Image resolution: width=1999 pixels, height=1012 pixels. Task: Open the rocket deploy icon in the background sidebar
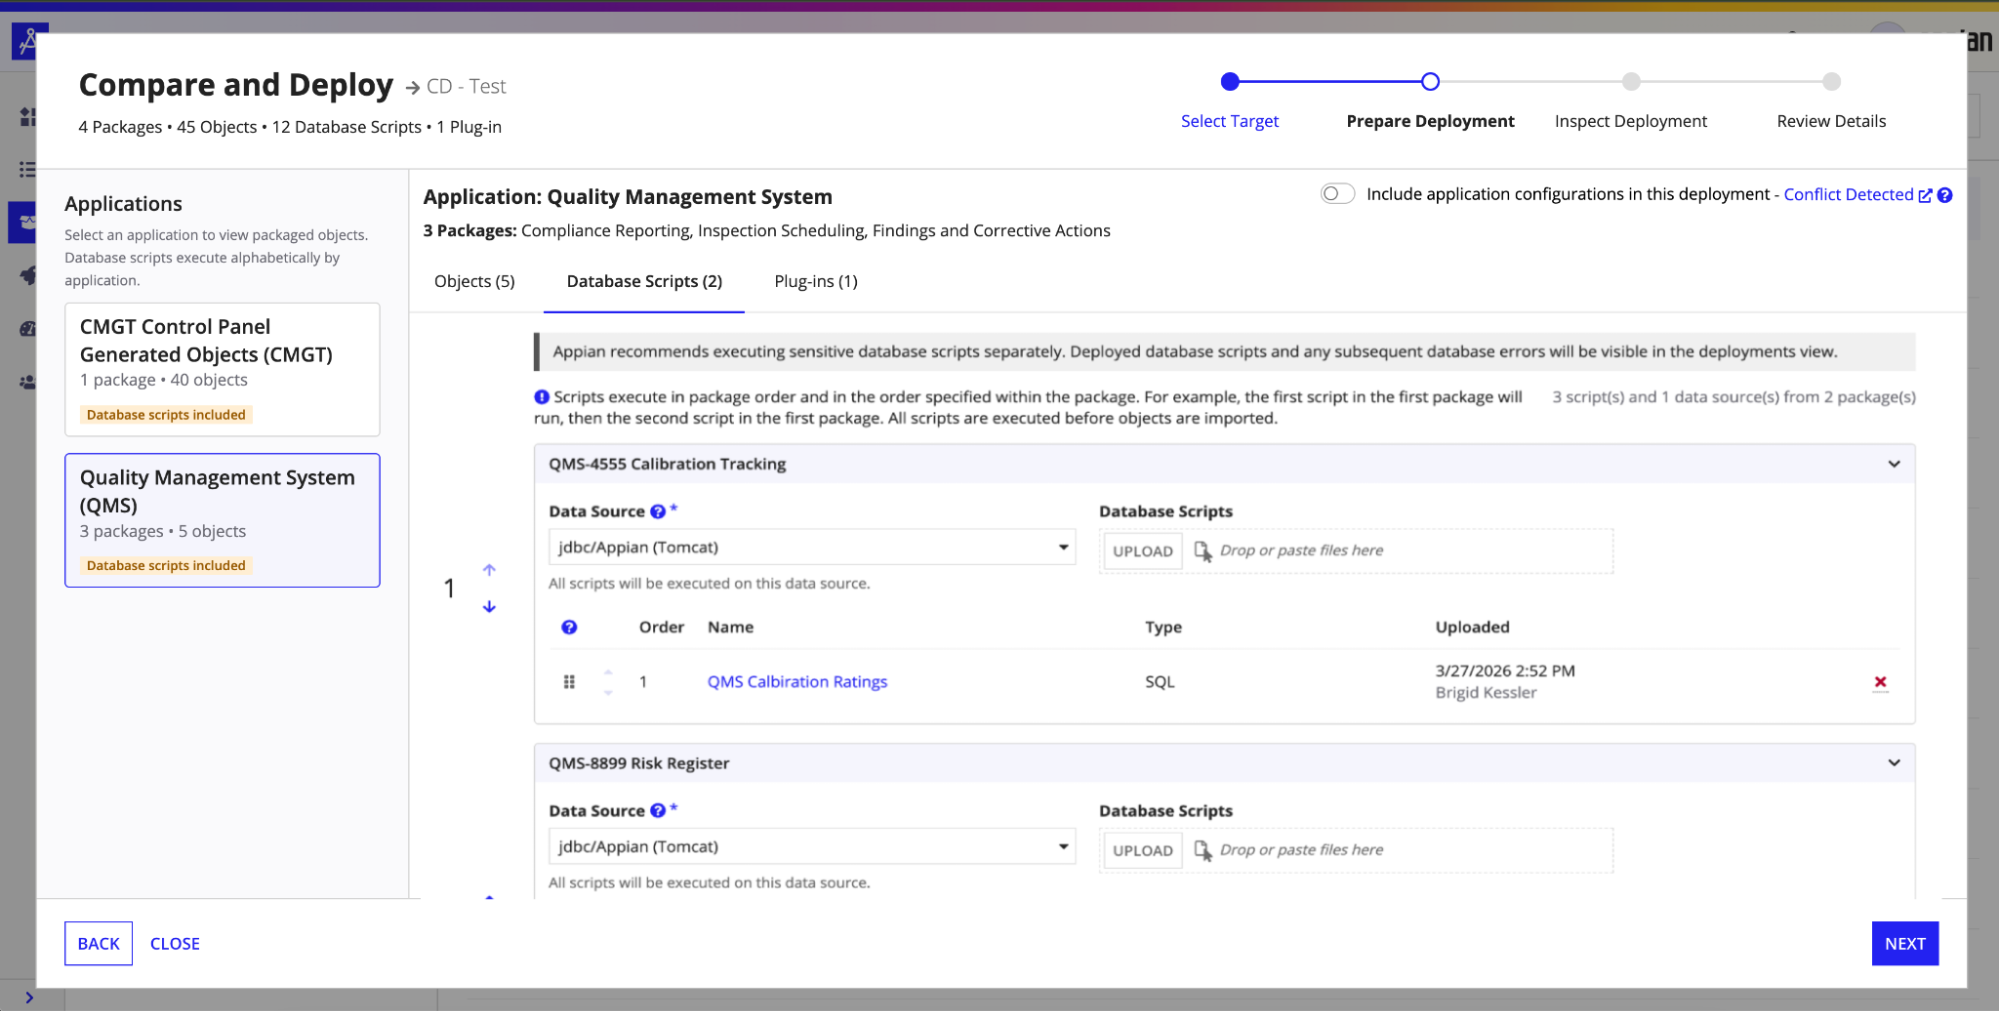point(28,275)
